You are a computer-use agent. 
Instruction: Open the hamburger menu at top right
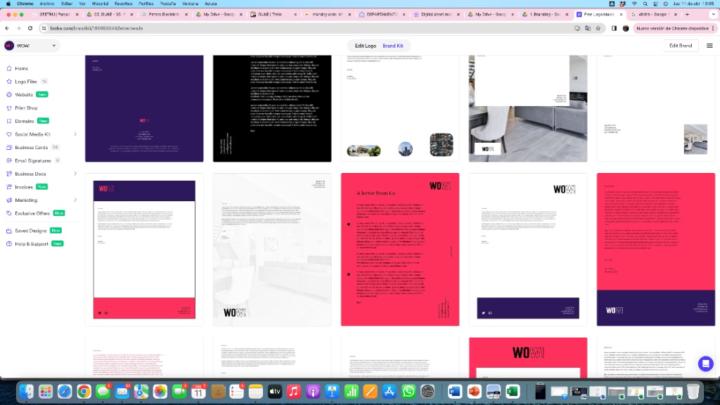click(709, 46)
